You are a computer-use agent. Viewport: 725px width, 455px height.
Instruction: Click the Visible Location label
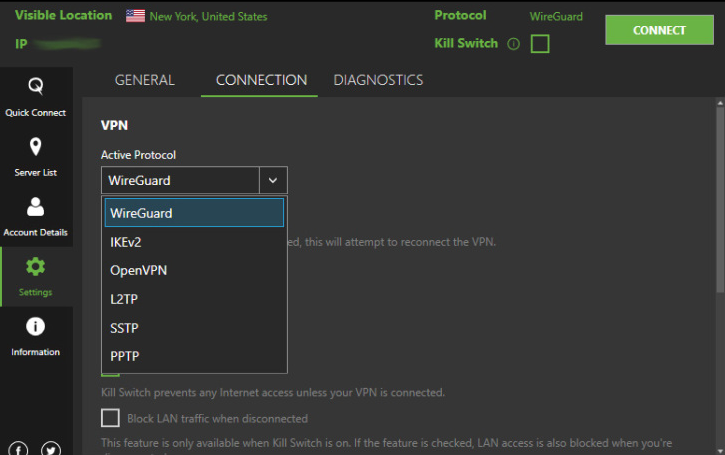pyautogui.click(x=63, y=15)
